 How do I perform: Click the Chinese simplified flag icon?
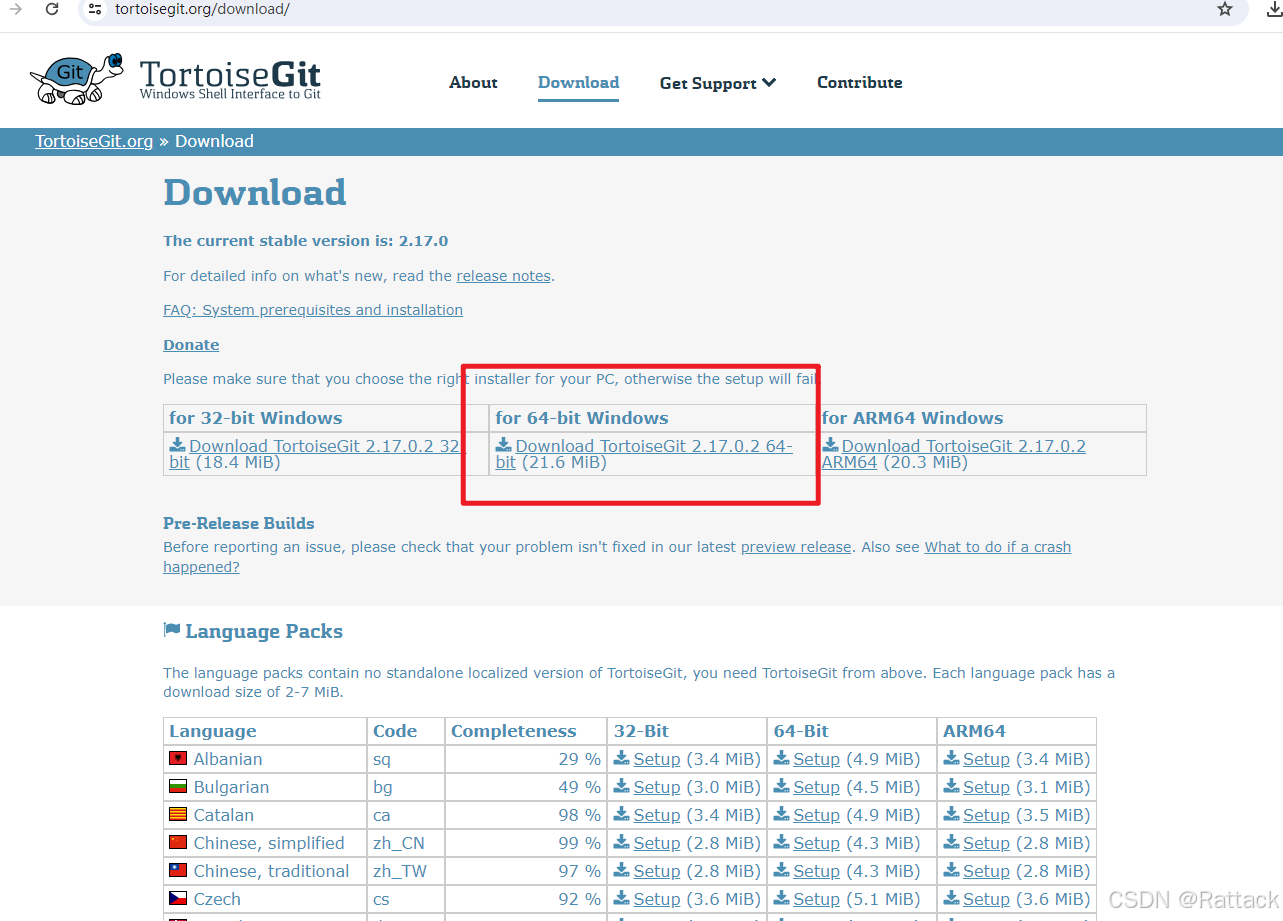pos(179,843)
